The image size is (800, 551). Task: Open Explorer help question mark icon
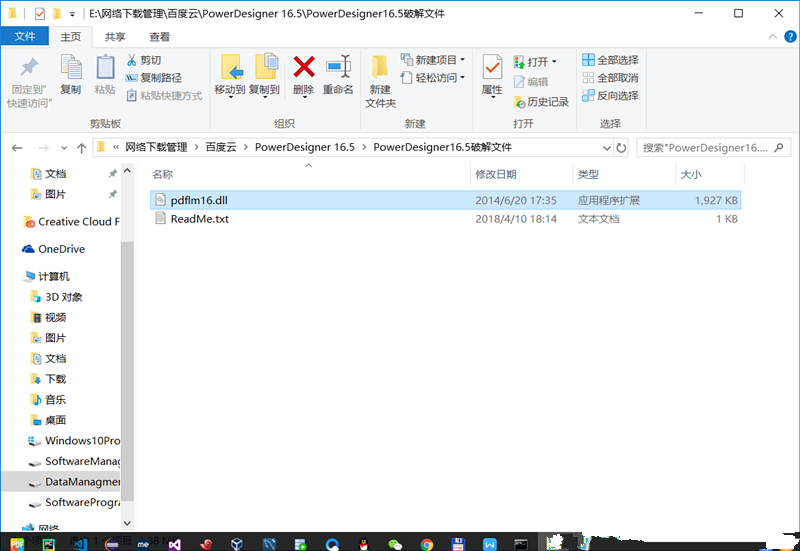(790, 37)
